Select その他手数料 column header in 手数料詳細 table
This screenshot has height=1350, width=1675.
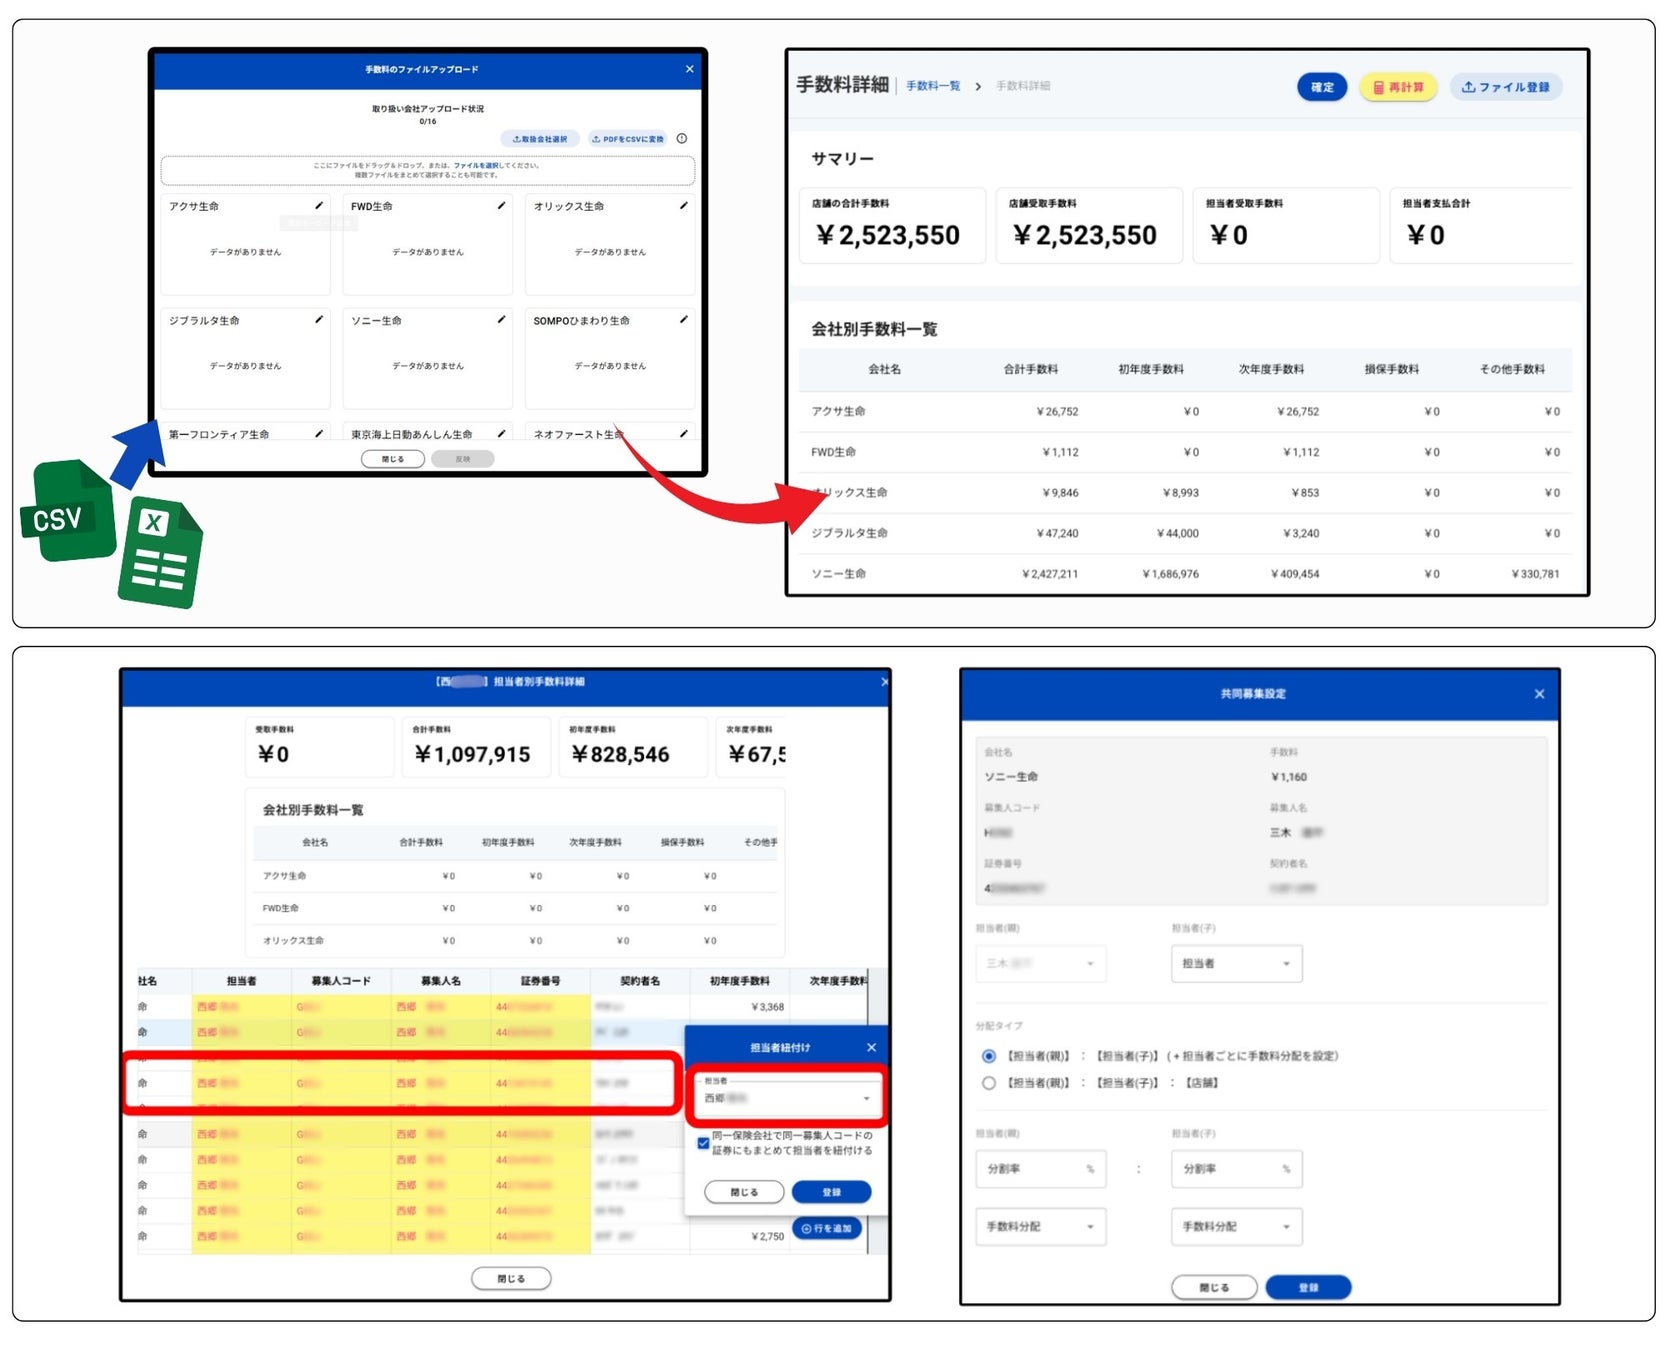[x=1512, y=369]
